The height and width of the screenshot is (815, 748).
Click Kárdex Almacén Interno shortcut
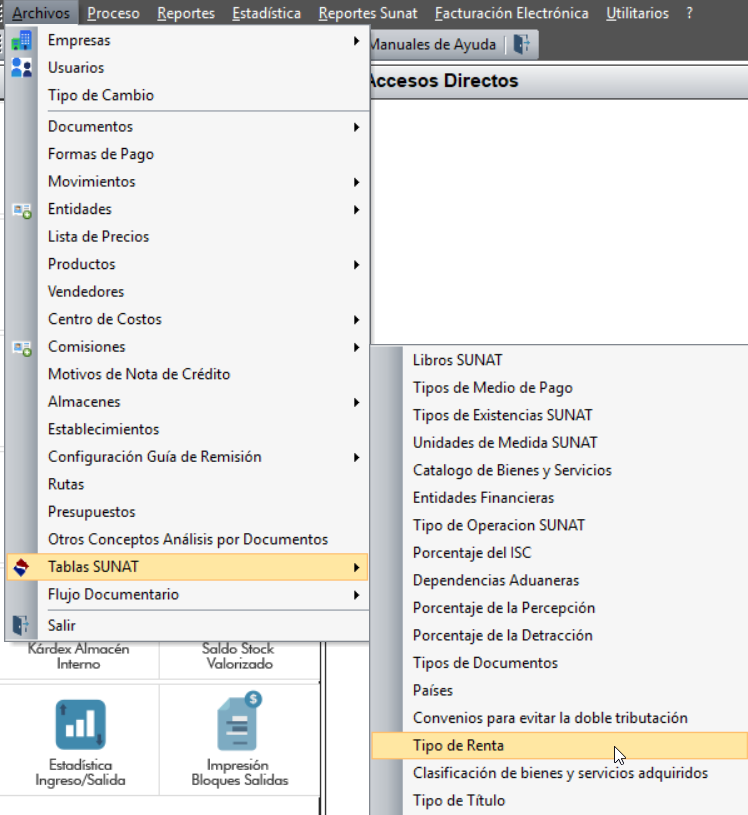(78, 656)
